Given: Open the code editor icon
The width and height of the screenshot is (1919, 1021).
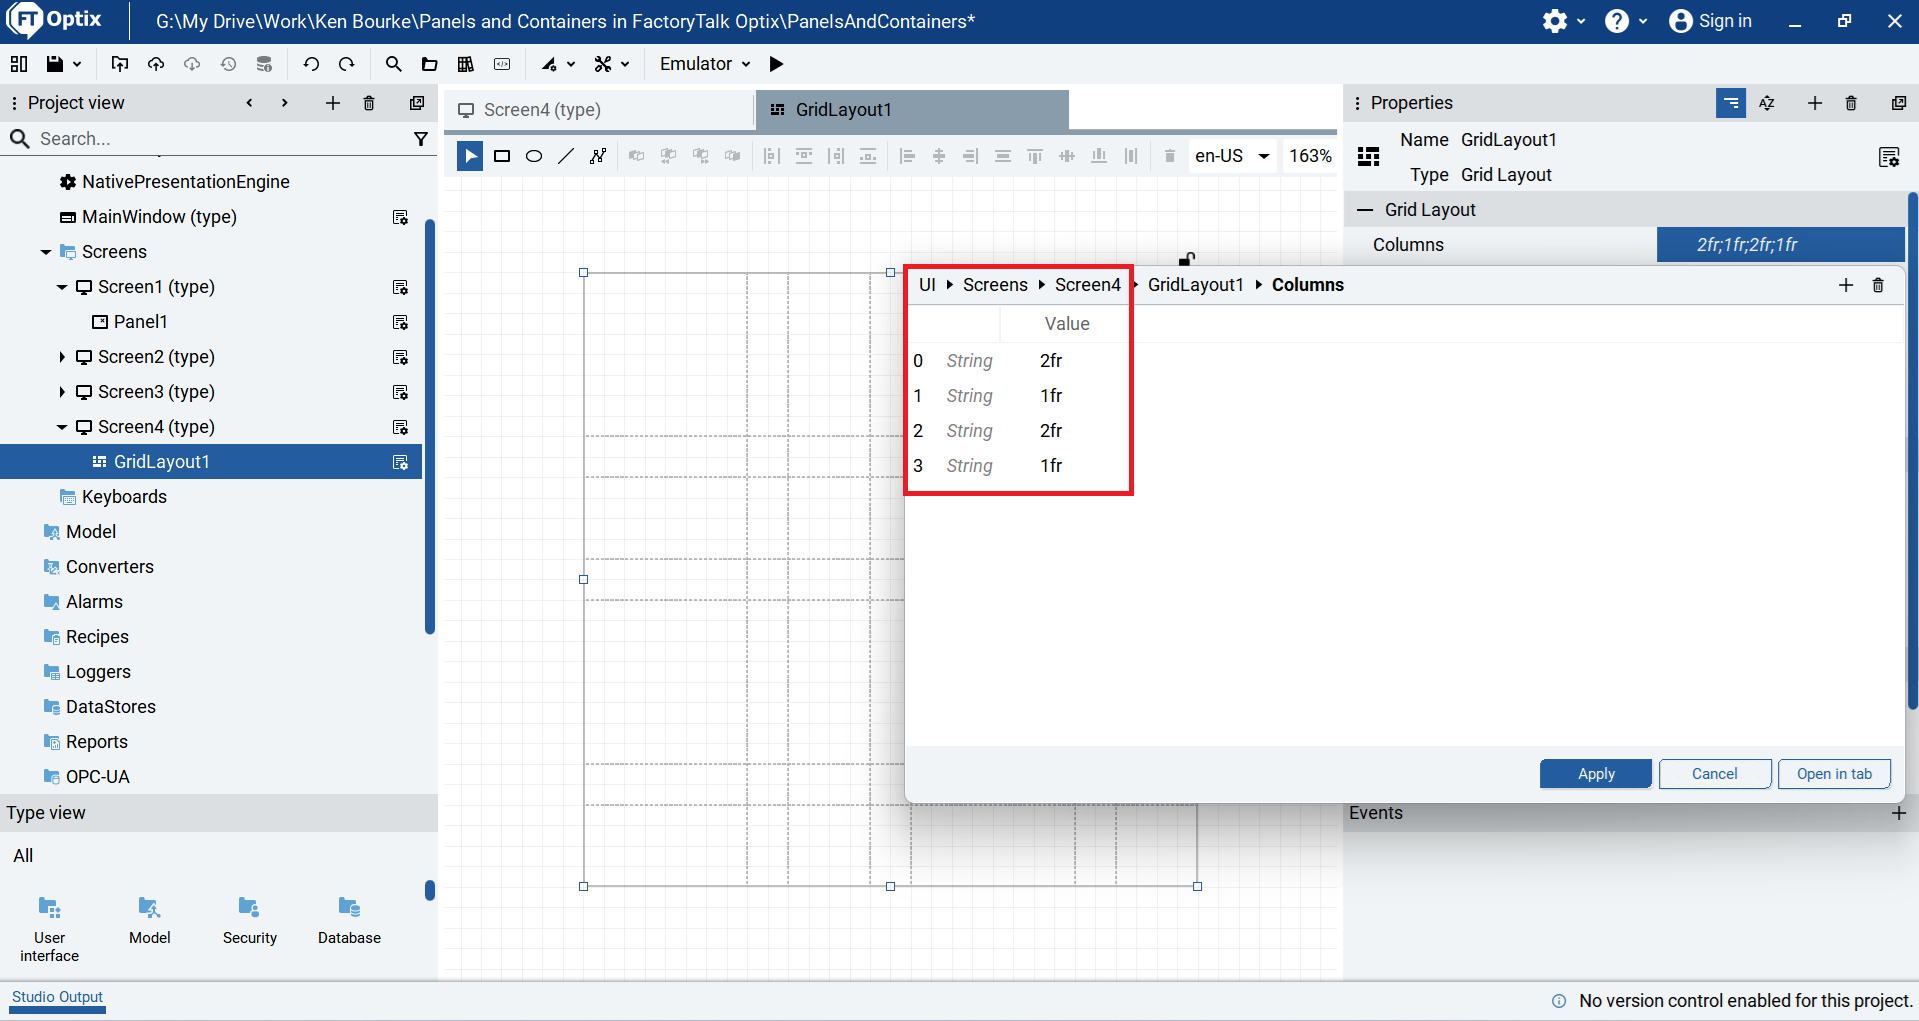Looking at the screenshot, I should tap(502, 64).
